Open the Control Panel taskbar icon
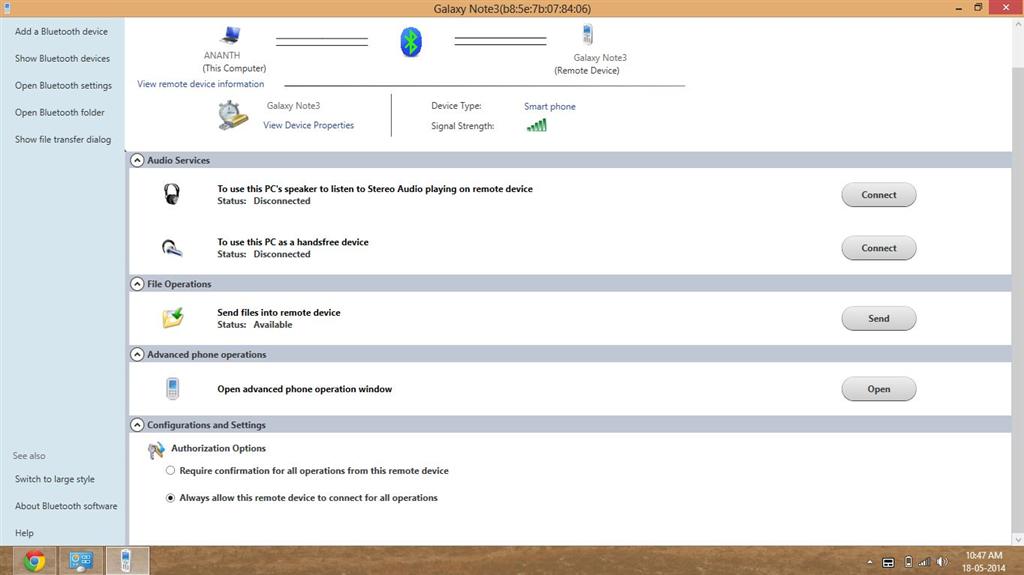 (81, 561)
